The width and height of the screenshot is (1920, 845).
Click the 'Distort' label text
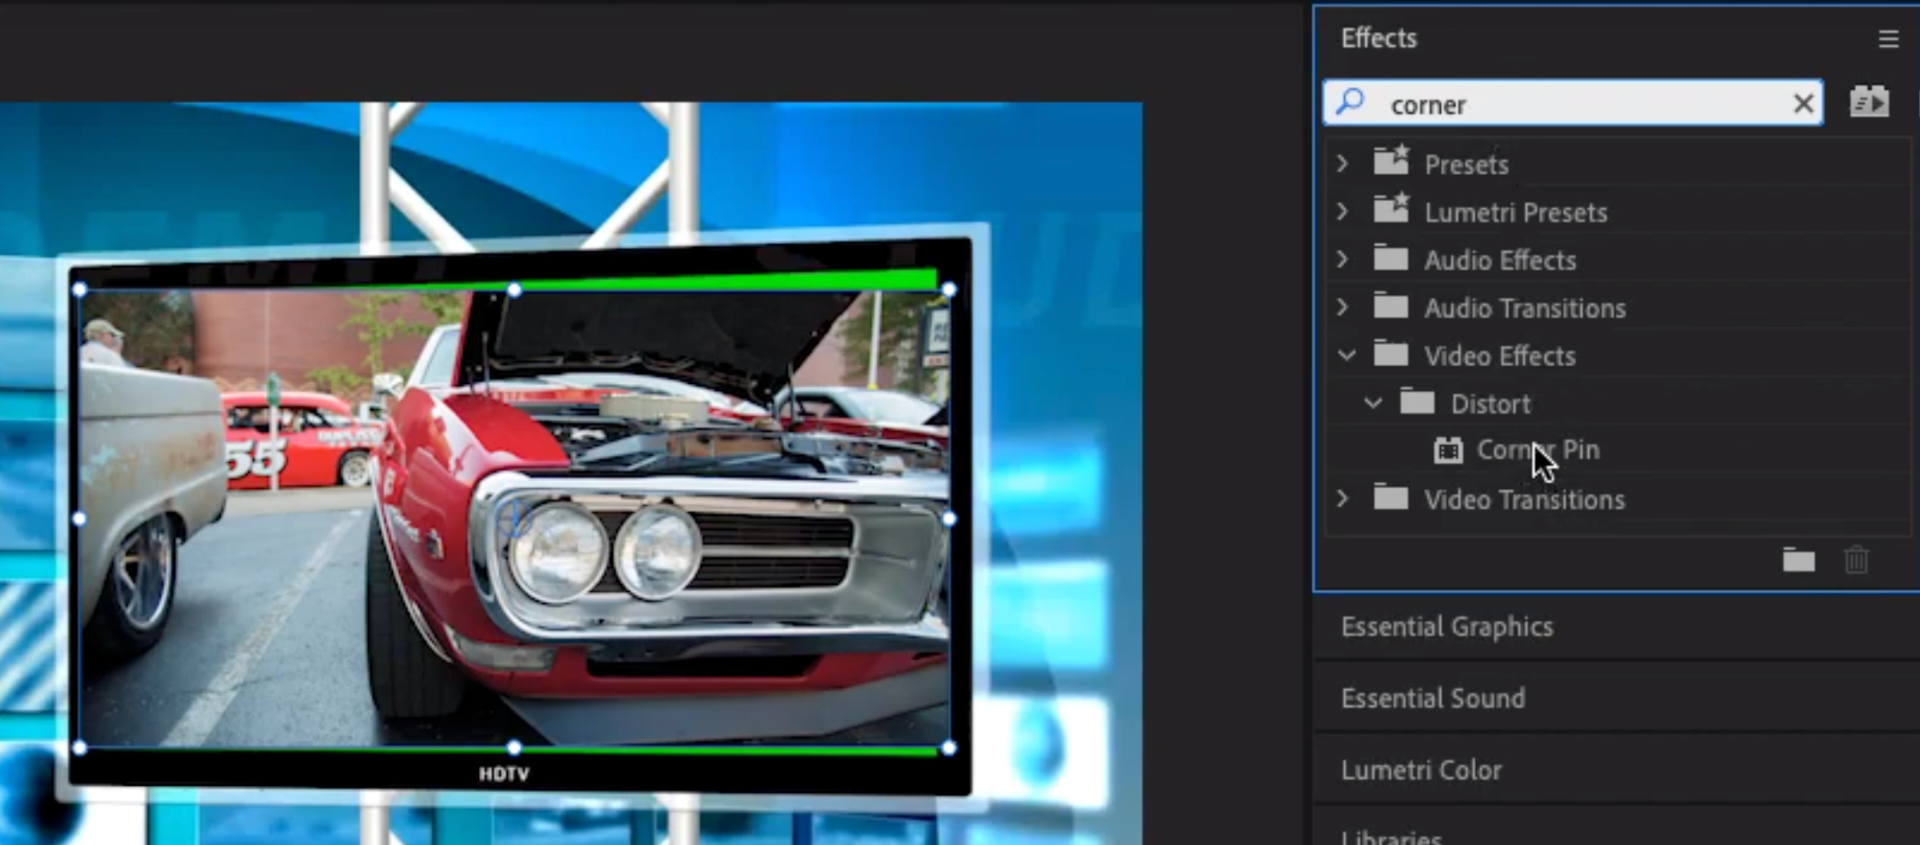tap(1490, 404)
